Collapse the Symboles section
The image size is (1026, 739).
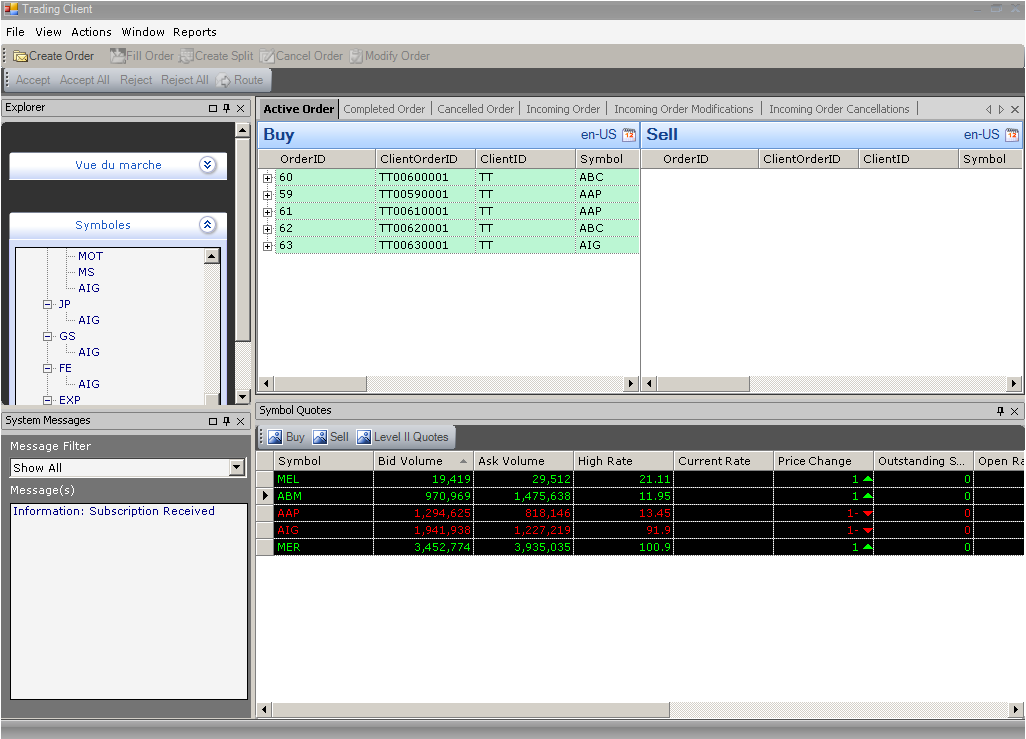(x=208, y=226)
